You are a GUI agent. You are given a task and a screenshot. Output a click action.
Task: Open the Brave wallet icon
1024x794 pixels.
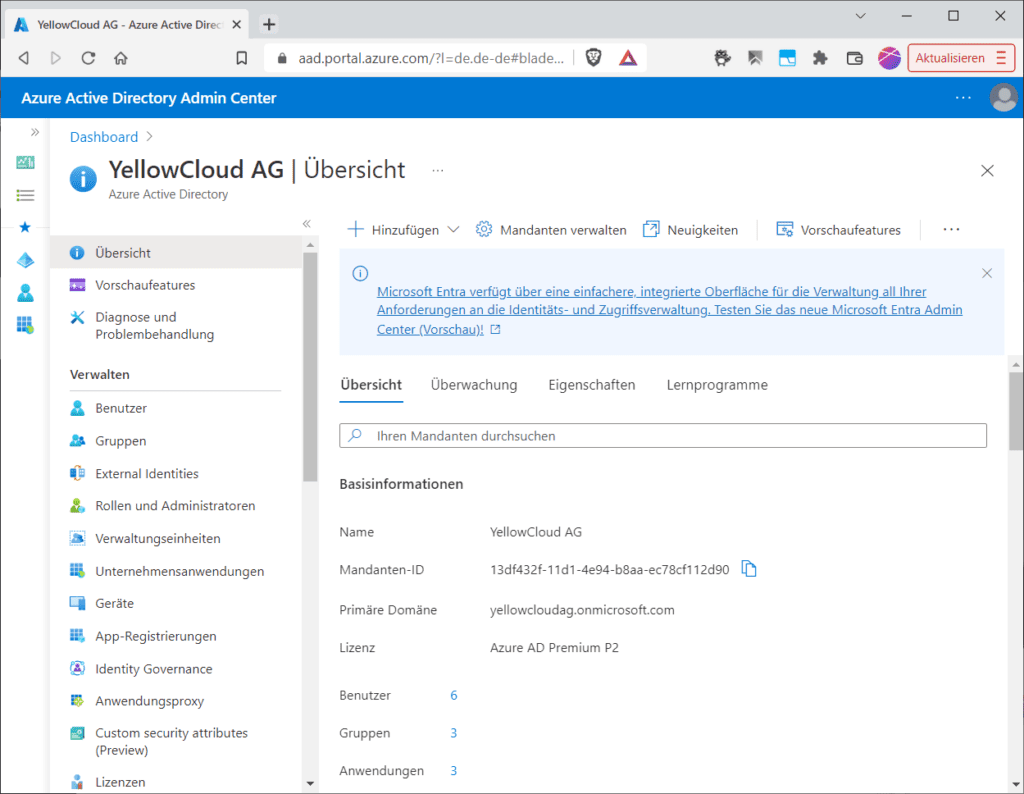(x=854, y=58)
